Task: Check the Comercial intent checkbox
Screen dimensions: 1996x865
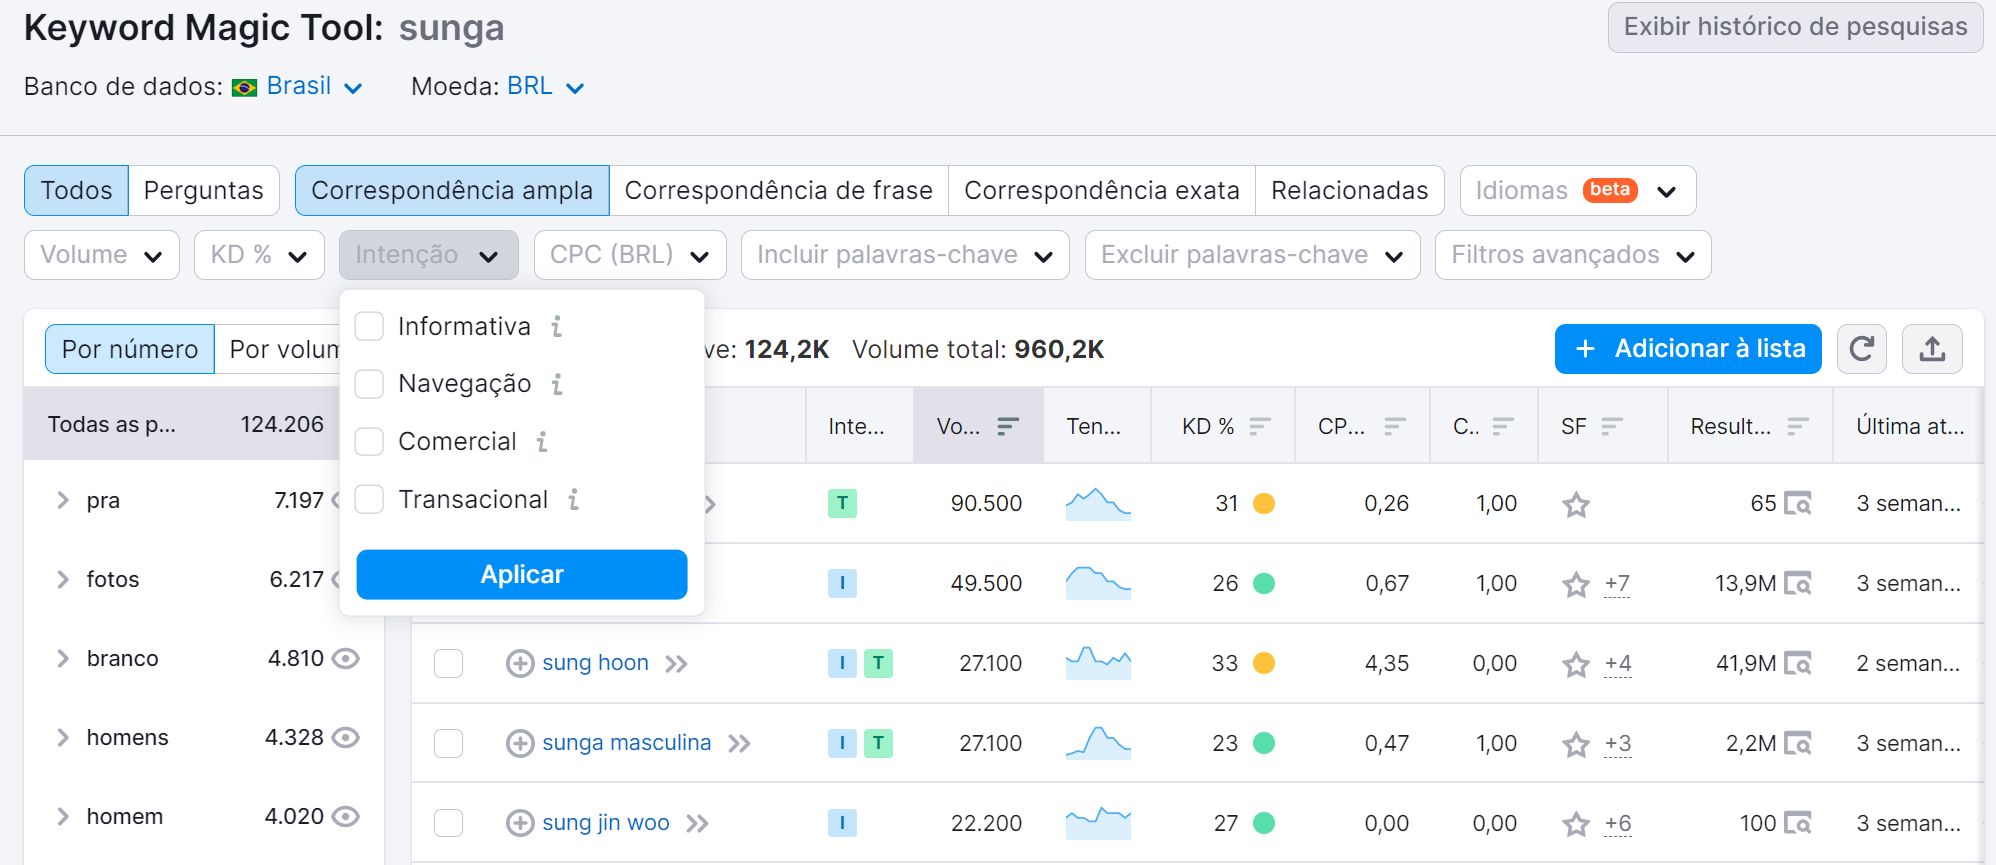Action: pos(370,441)
